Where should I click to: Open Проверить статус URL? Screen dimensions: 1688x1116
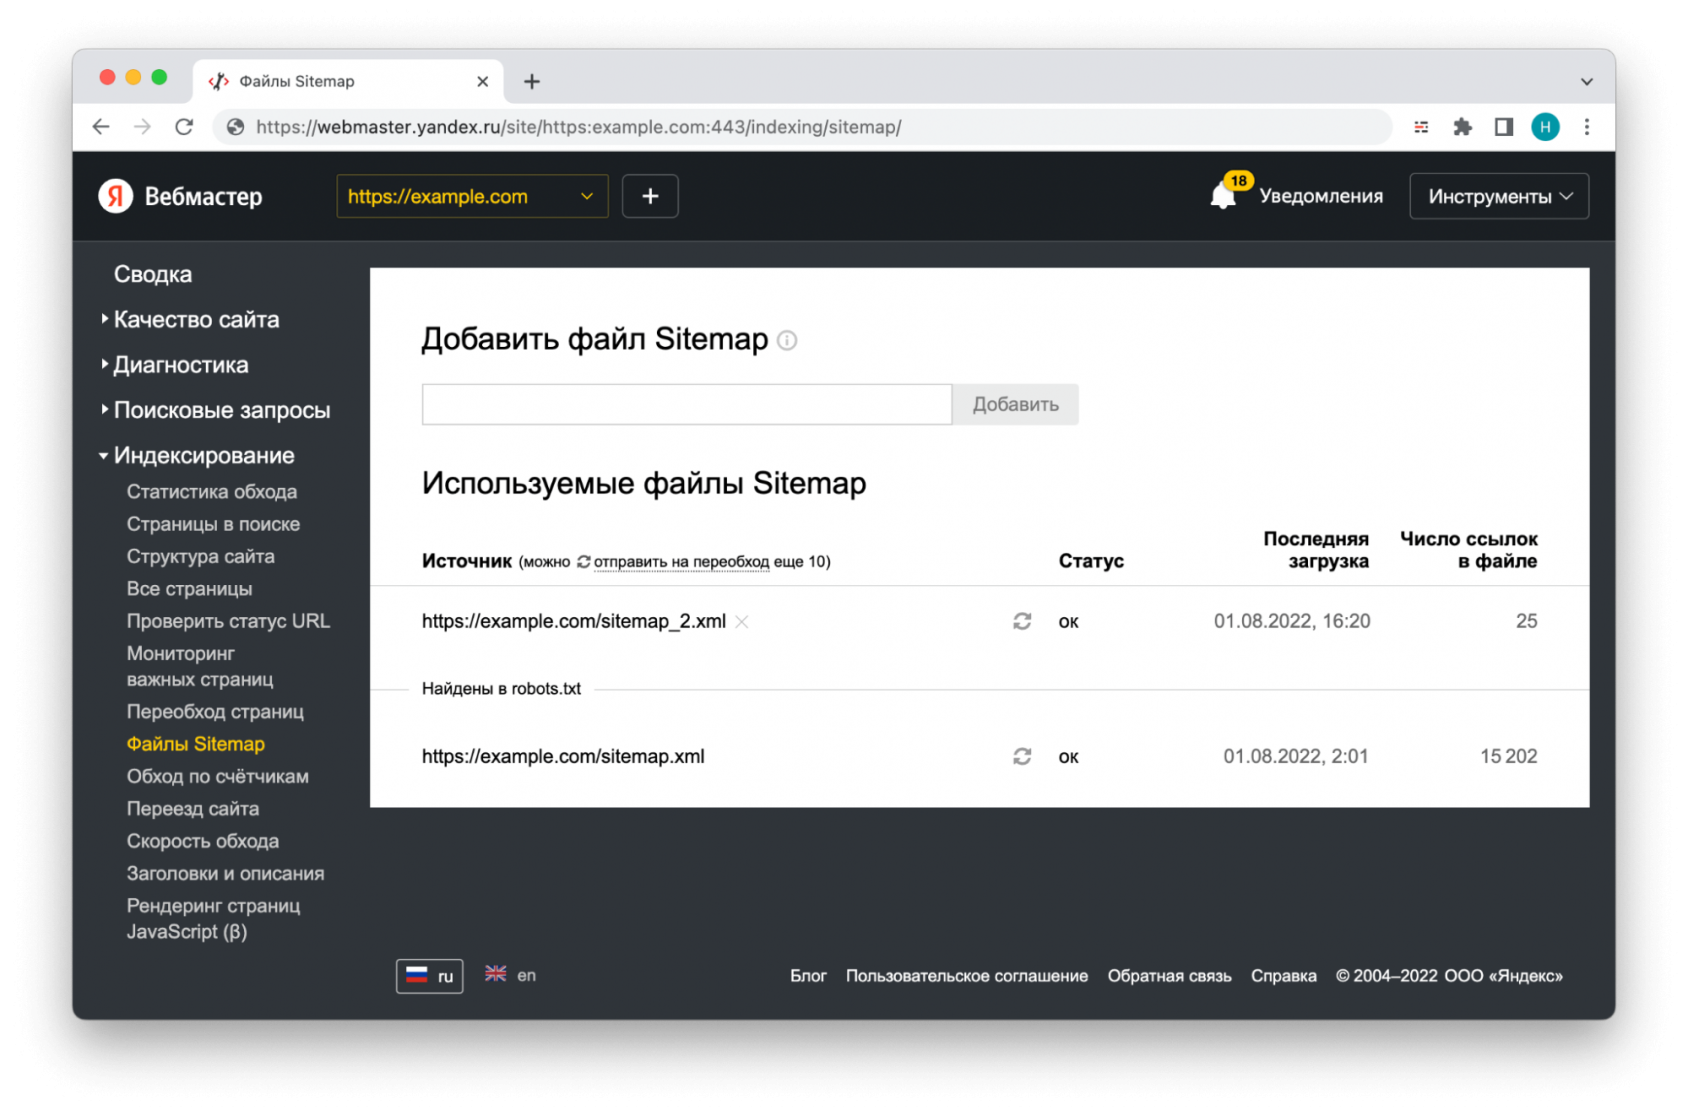click(x=228, y=621)
